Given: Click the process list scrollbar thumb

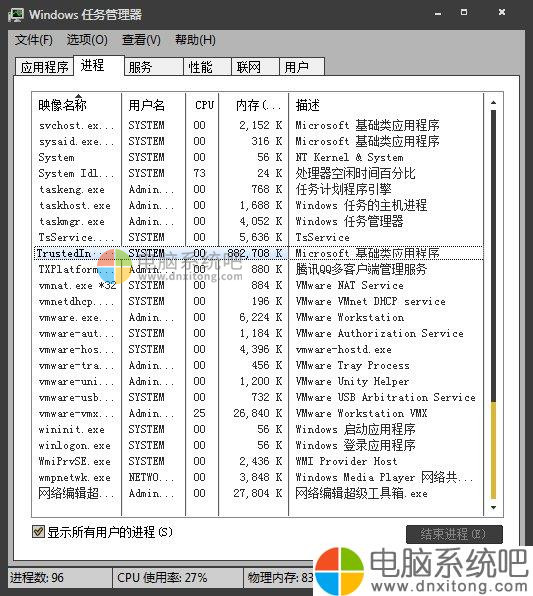Looking at the screenshot, I should [x=493, y=450].
